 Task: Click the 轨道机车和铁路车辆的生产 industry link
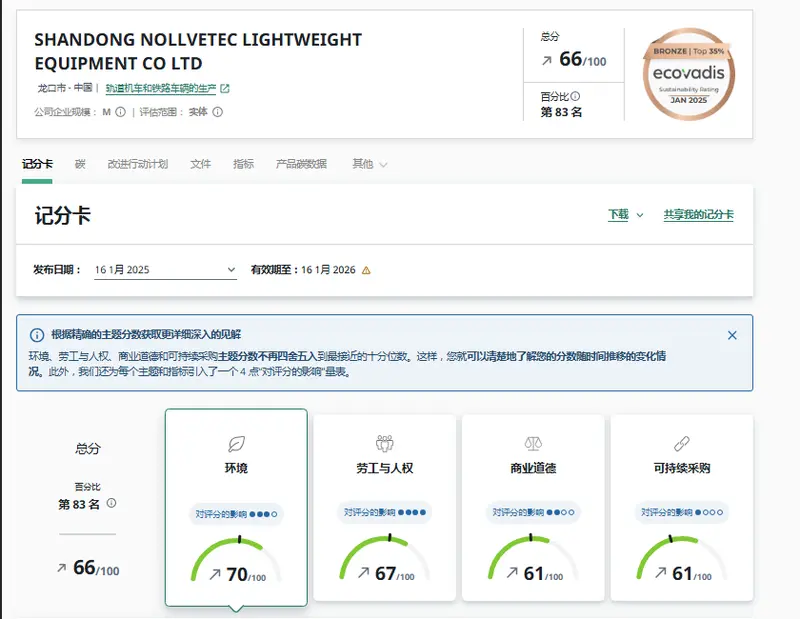coord(161,89)
